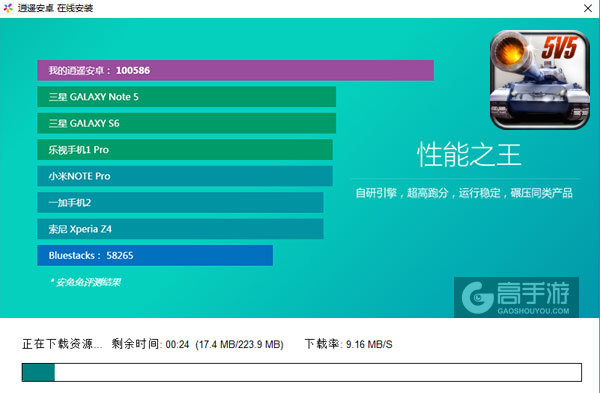Close the 逍遥安卓 installer window
Image resolution: width=600 pixels, height=393 pixels.
tap(588, 8)
